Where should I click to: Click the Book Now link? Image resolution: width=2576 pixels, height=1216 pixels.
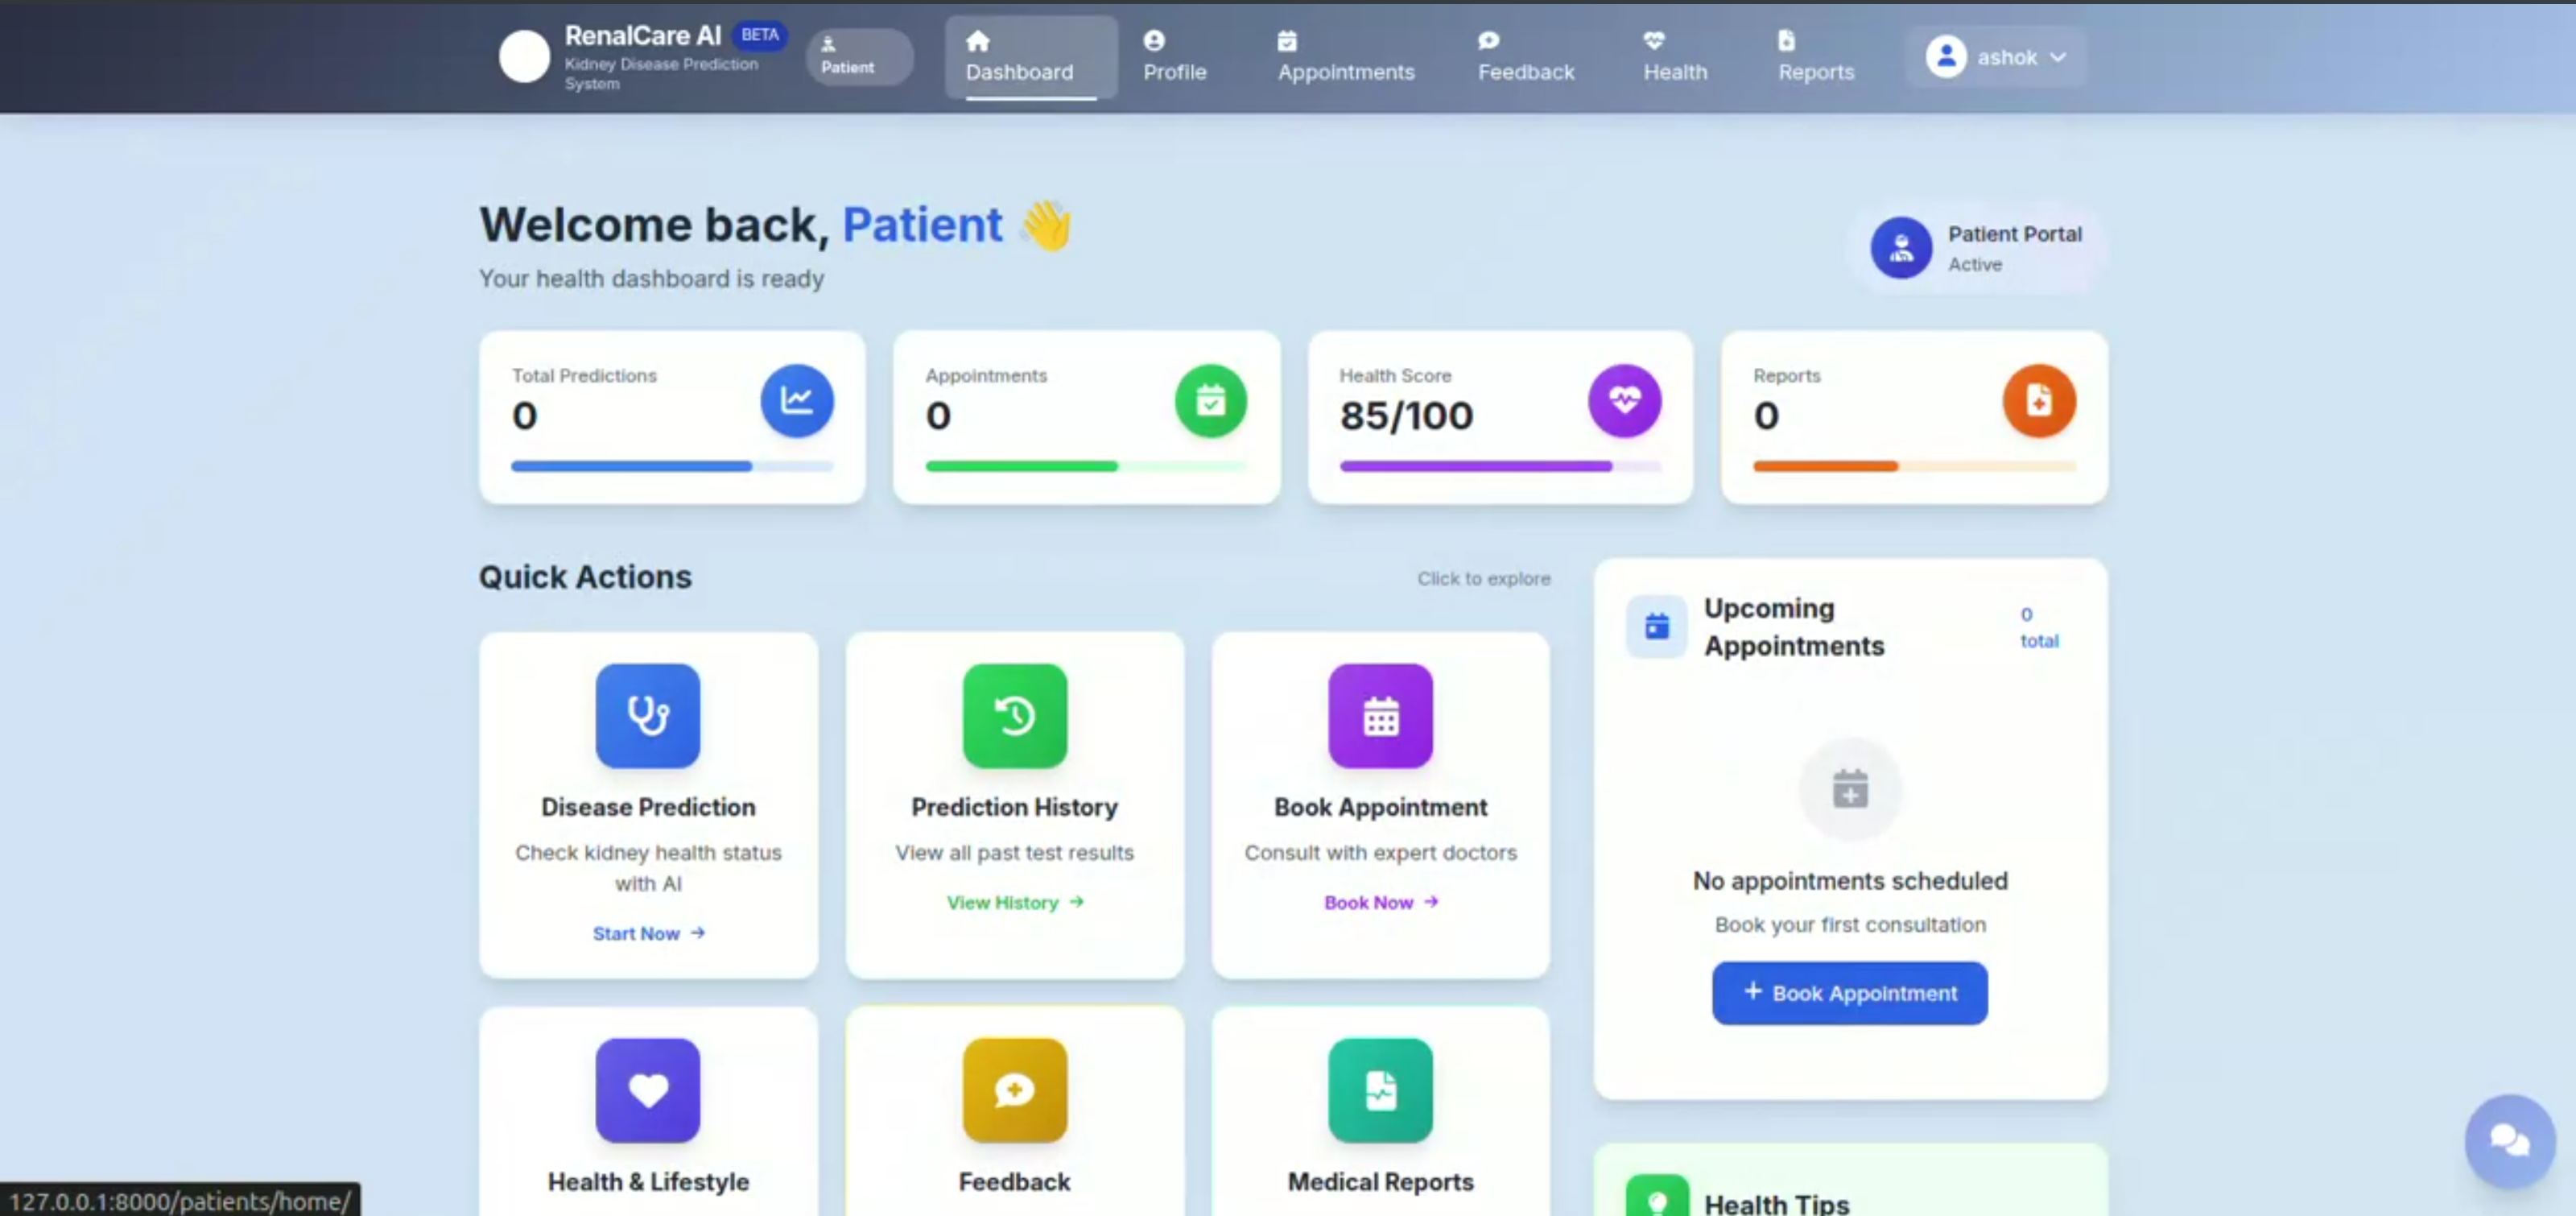pyautogui.click(x=1381, y=902)
